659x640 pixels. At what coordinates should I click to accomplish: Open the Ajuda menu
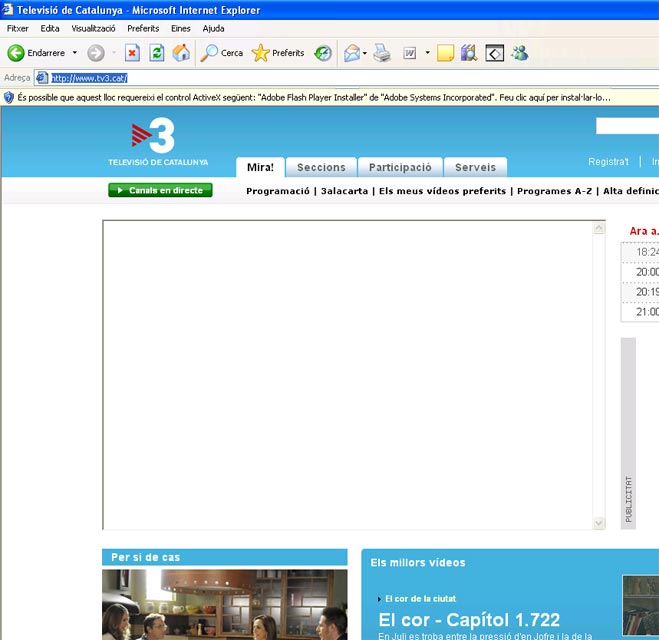[x=213, y=29]
